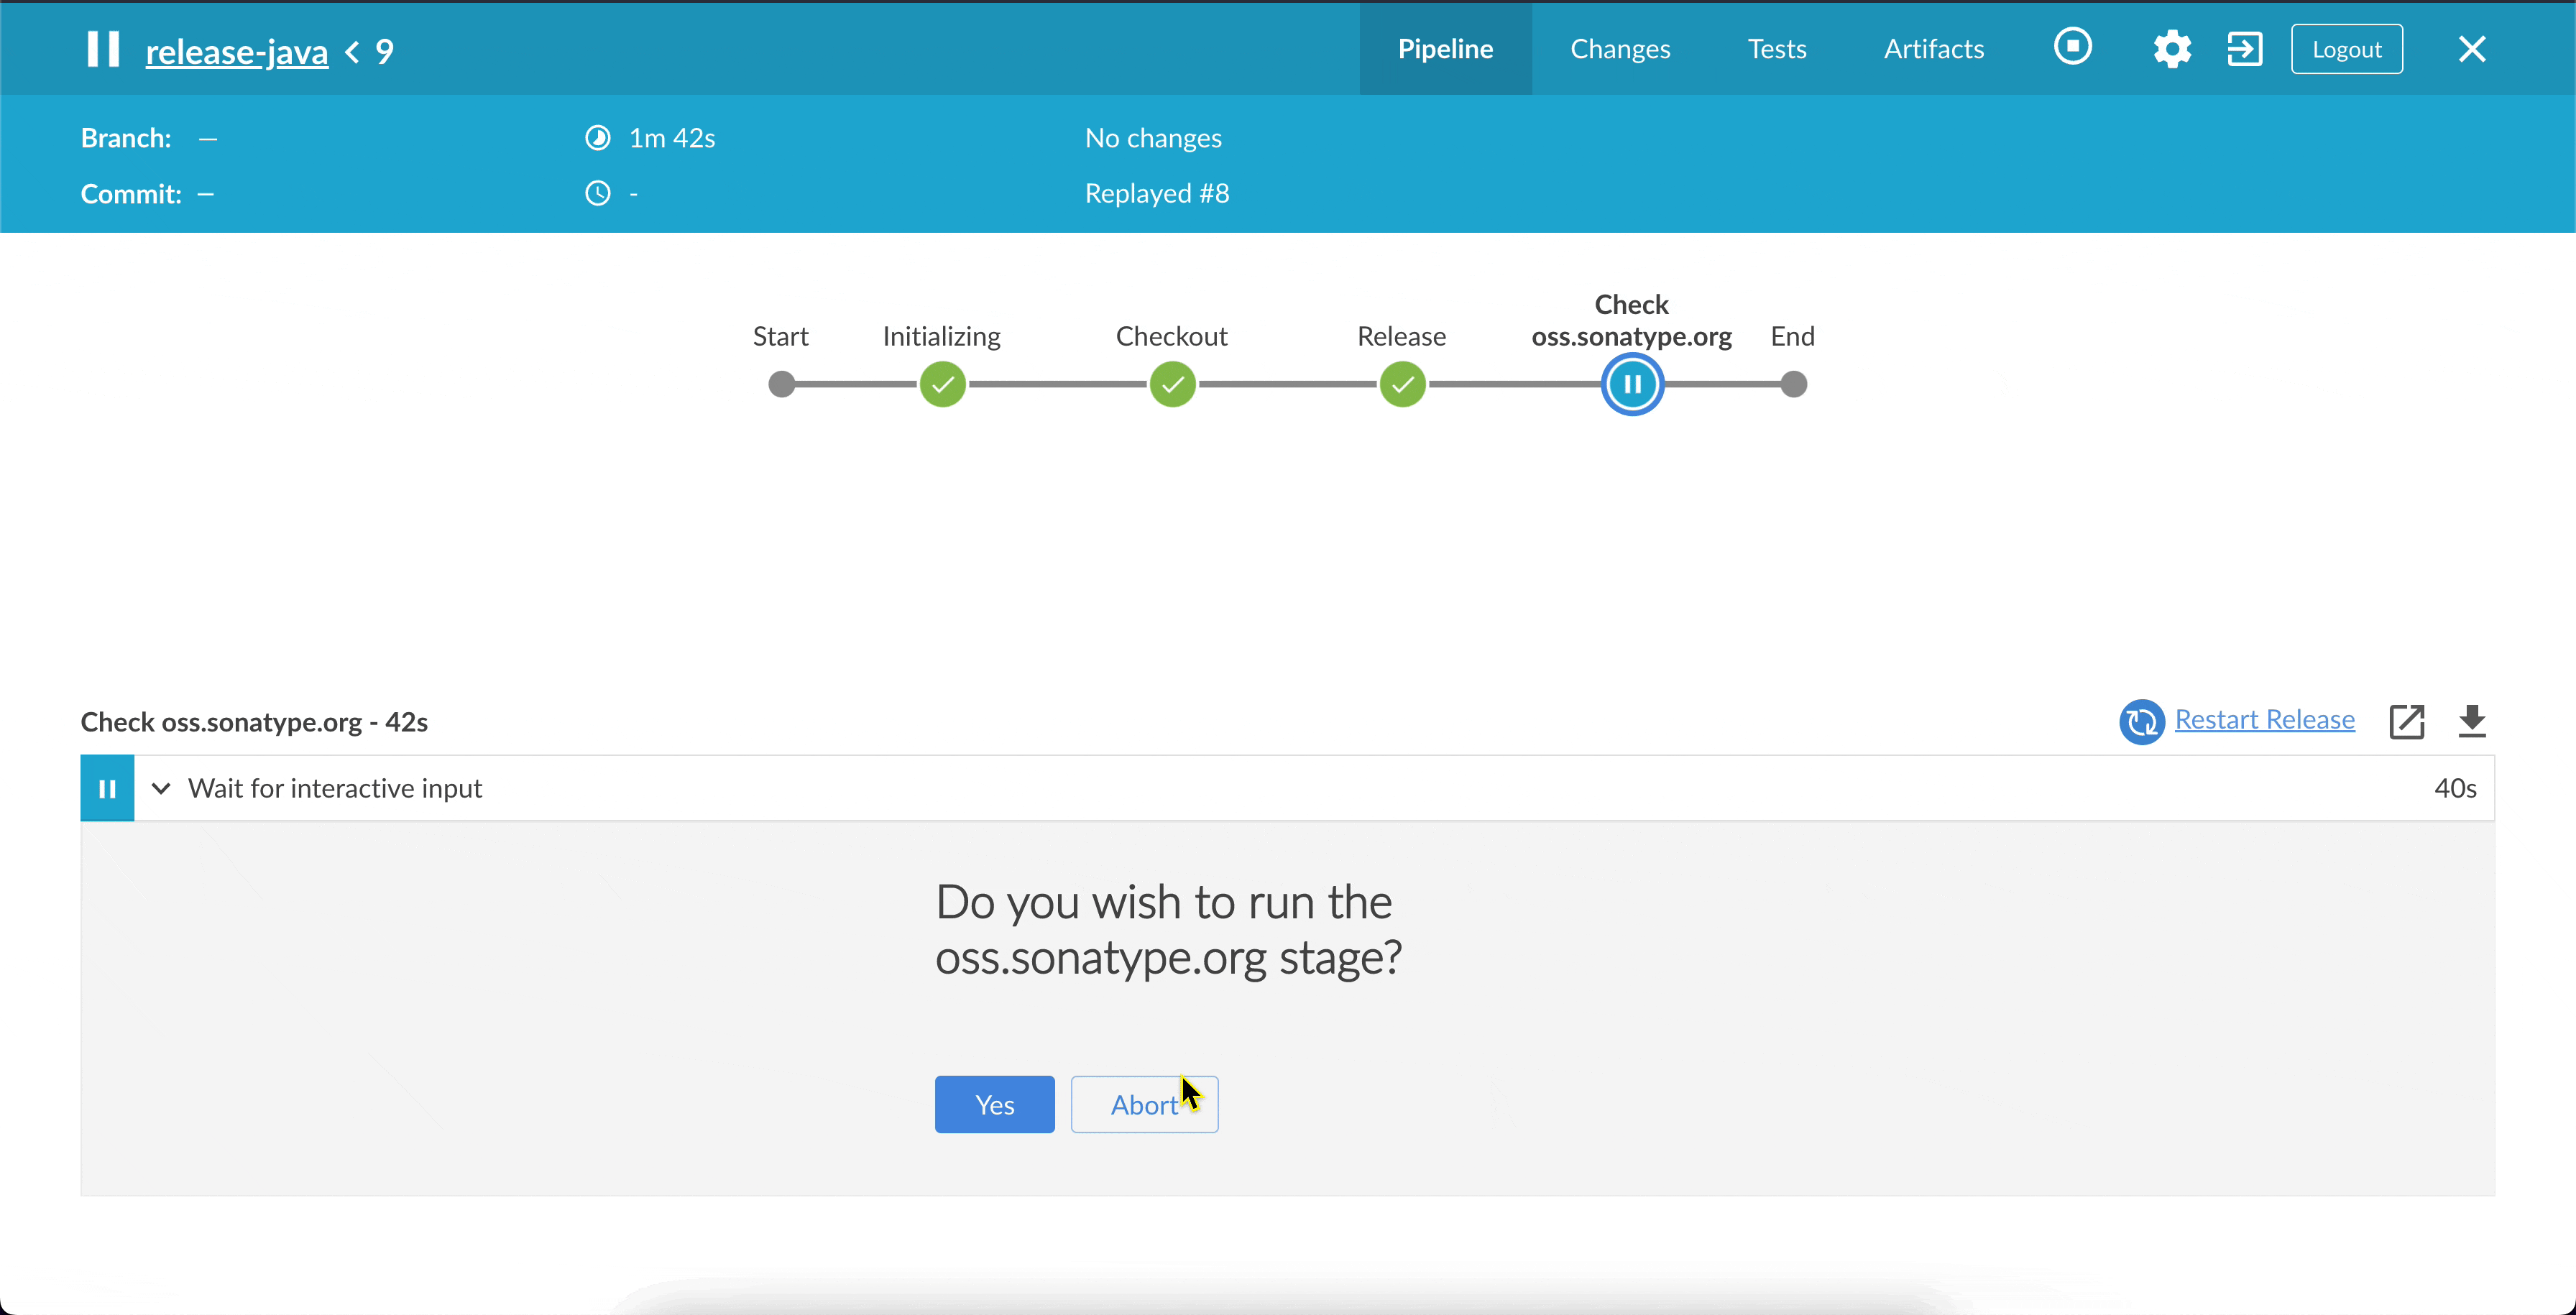
Task: Click the large pause icon beside release-java
Action: (x=103, y=49)
